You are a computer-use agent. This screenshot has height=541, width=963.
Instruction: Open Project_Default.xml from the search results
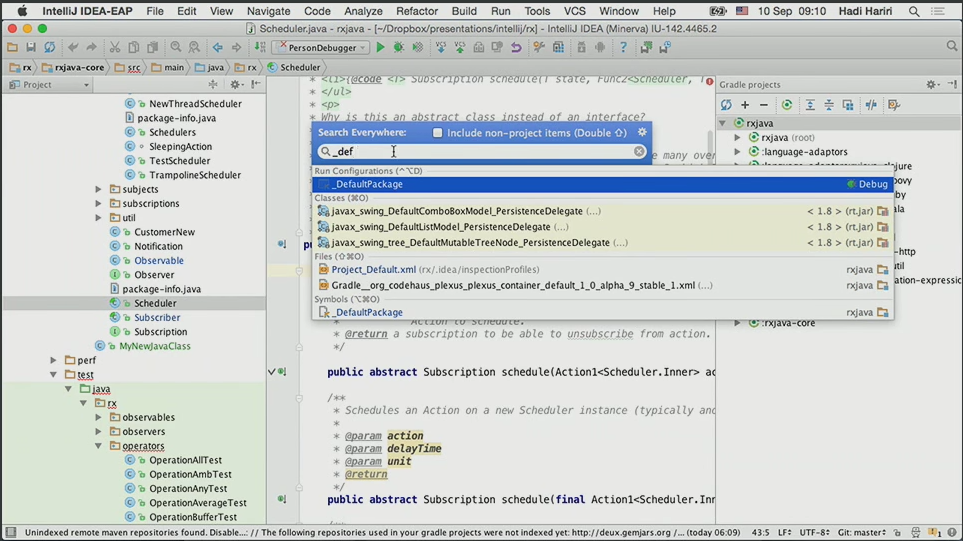(373, 270)
